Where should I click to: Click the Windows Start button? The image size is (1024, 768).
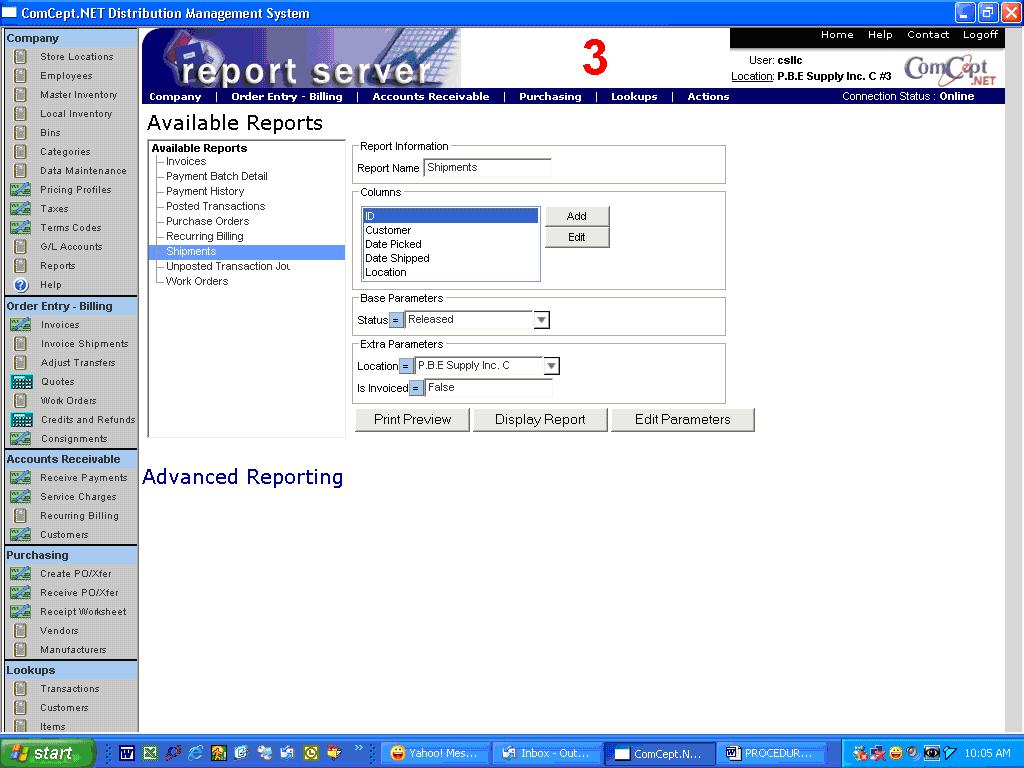tap(47, 753)
